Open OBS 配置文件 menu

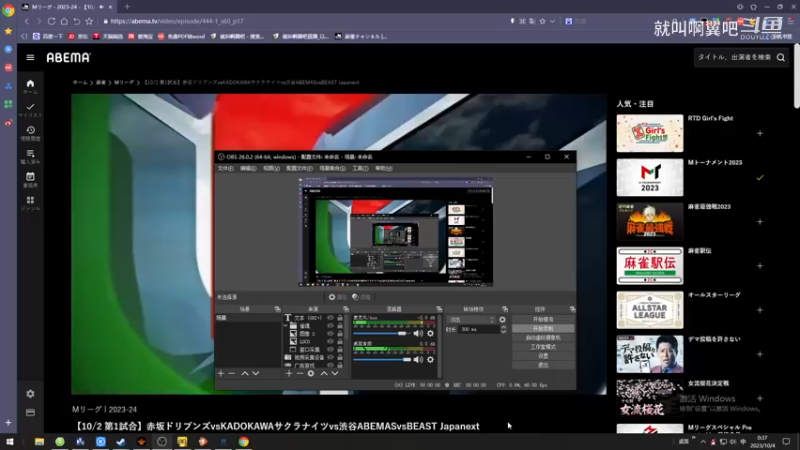point(299,168)
